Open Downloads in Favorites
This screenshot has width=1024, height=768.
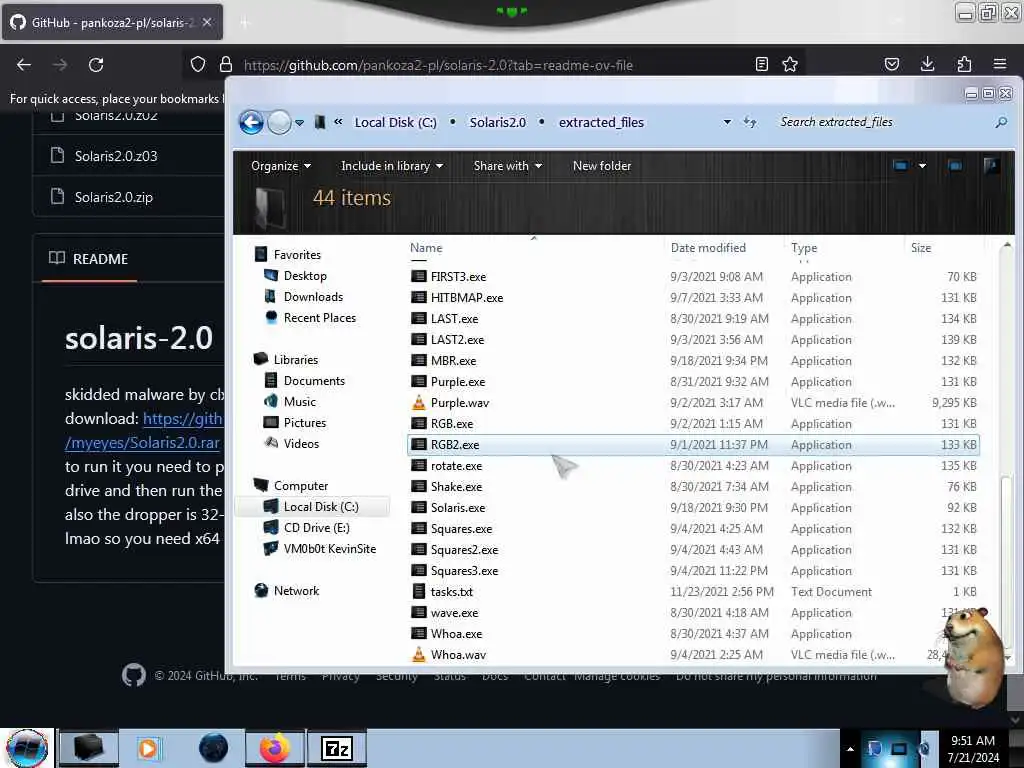(313, 296)
